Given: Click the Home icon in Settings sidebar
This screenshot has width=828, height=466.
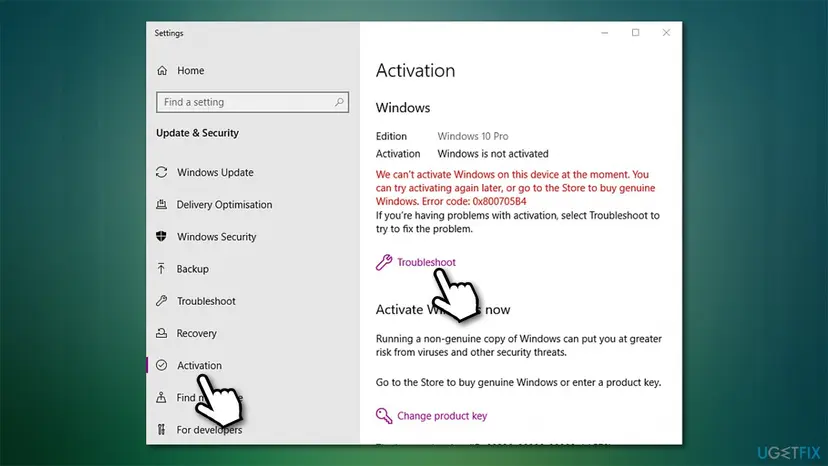Looking at the screenshot, I should pos(162,70).
